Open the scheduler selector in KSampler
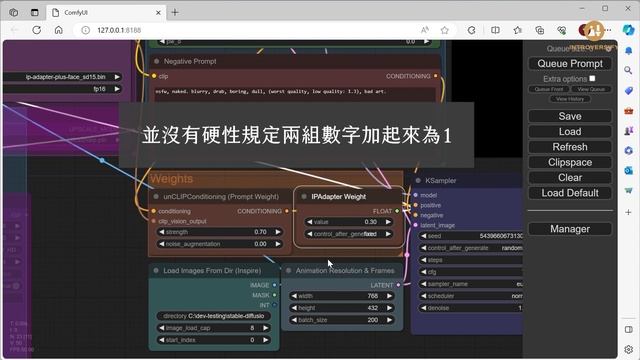The width and height of the screenshot is (640, 360). pyautogui.click(x=471, y=296)
